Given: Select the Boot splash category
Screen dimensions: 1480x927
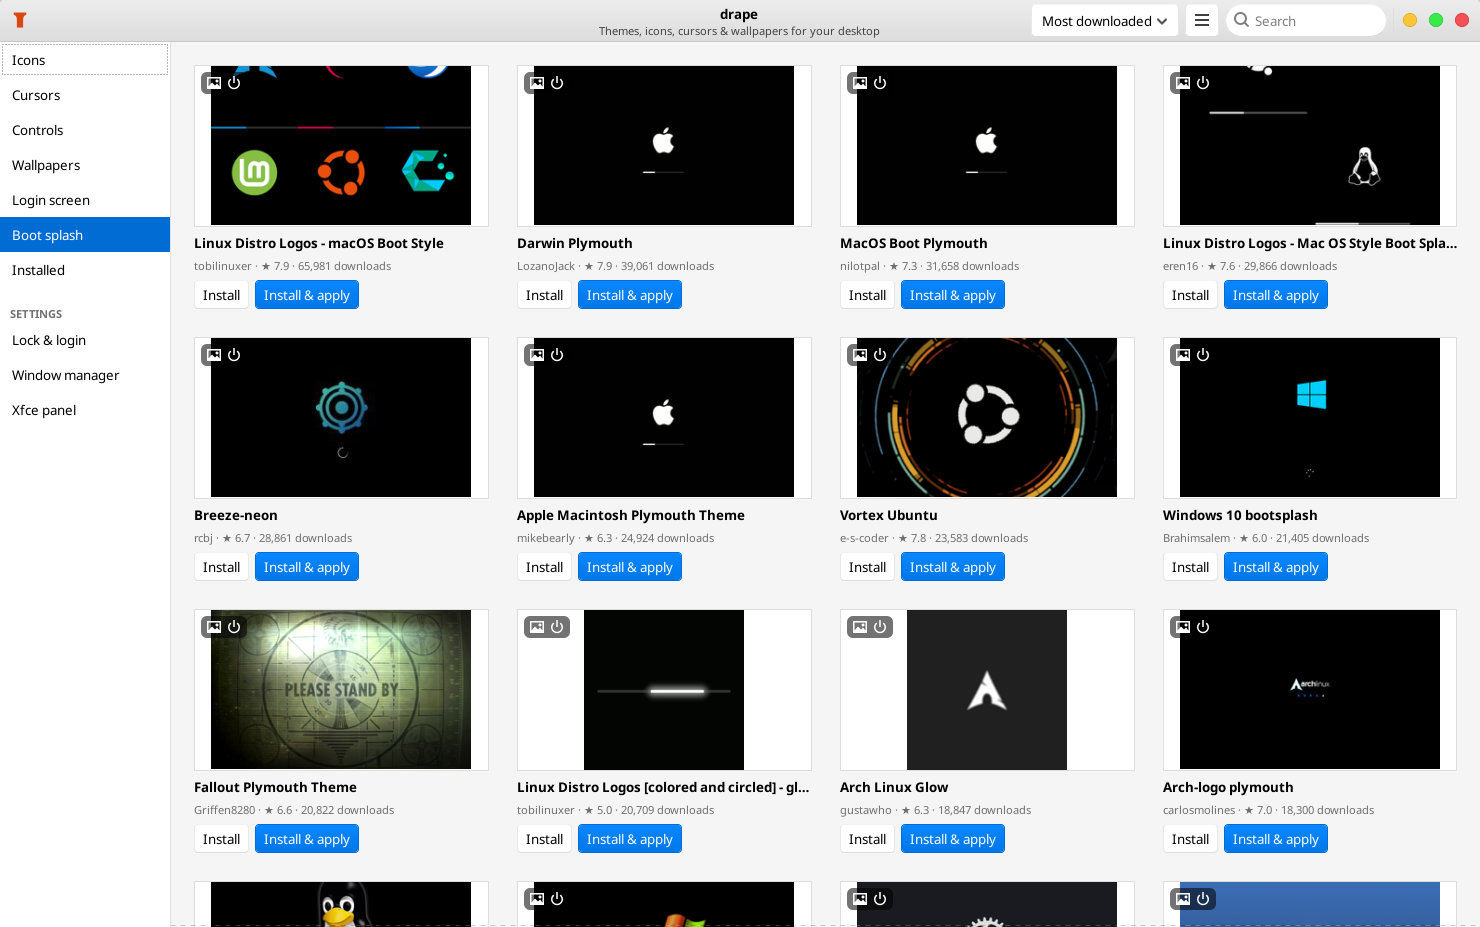Looking at the screenshot, I should (x=85, y=235).
